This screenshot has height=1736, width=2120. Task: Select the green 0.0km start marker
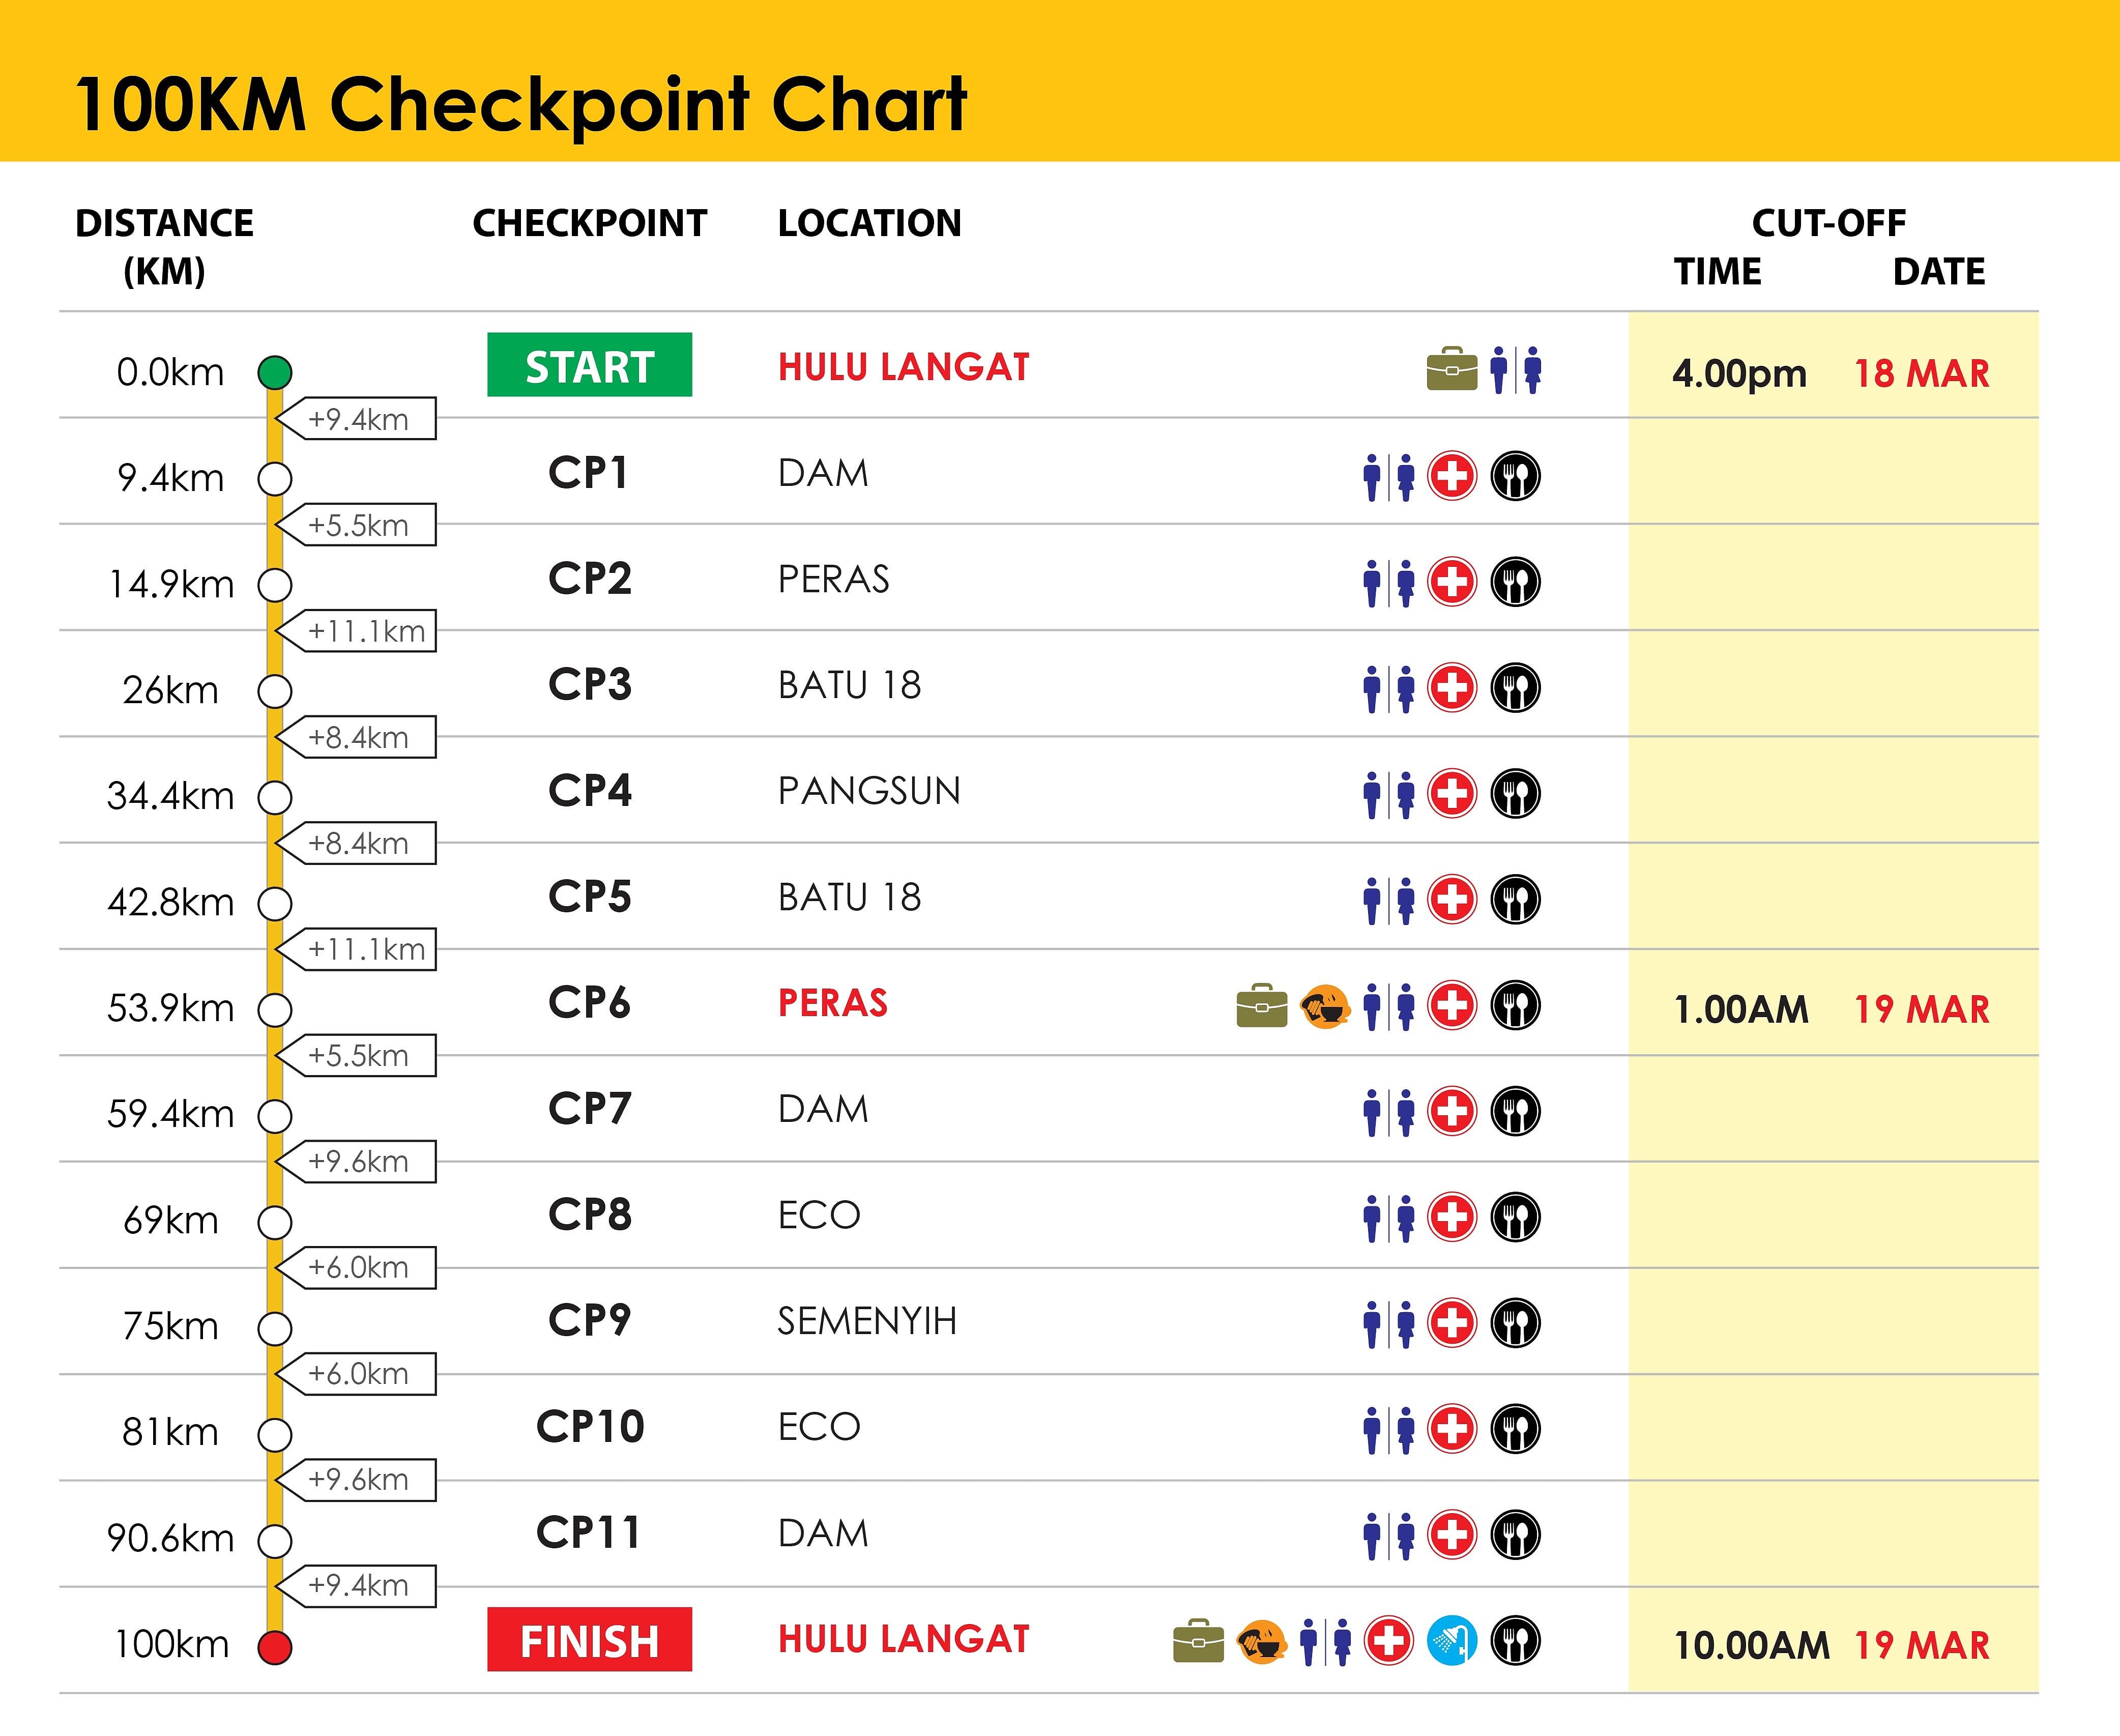(274, 372)
